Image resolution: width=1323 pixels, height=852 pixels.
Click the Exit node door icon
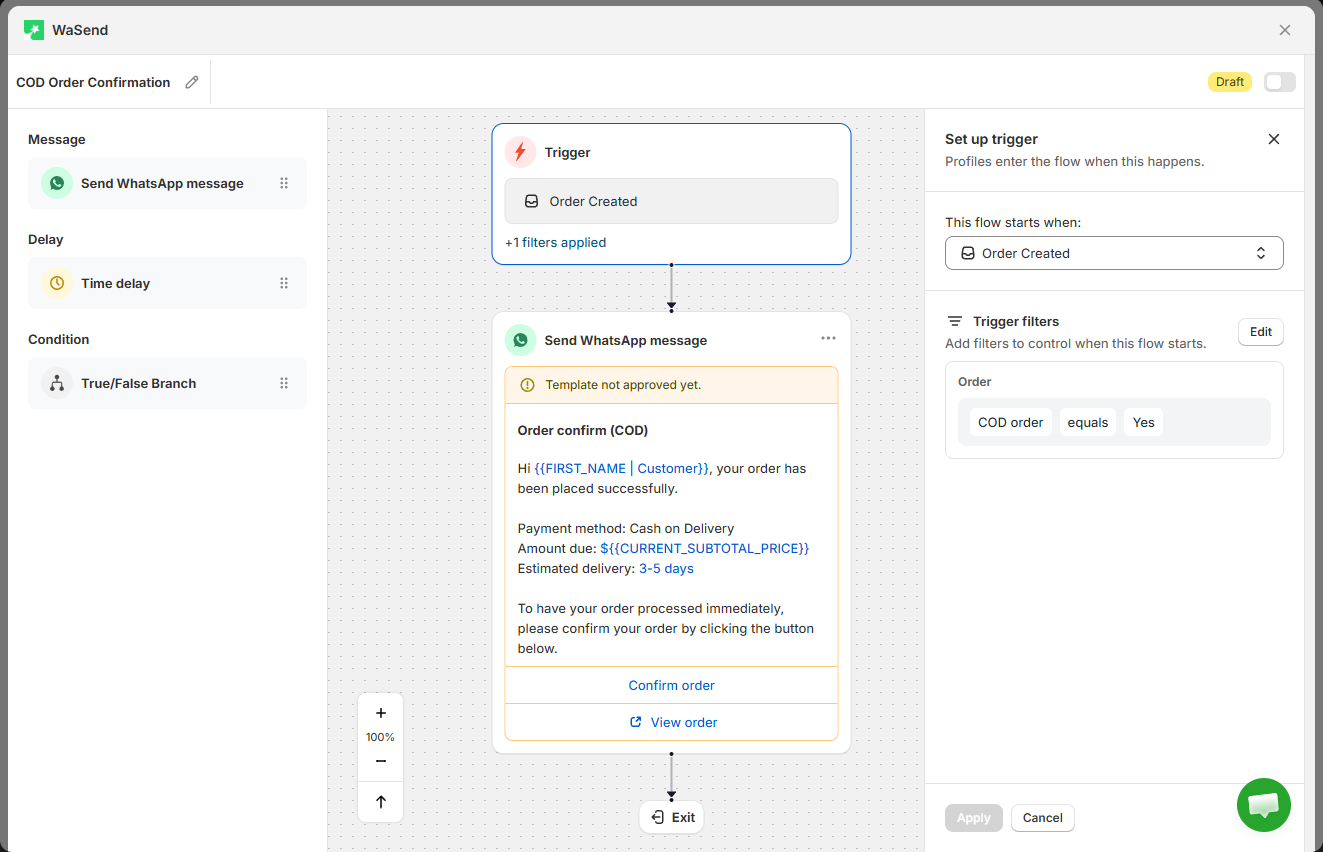coord(657,817)
